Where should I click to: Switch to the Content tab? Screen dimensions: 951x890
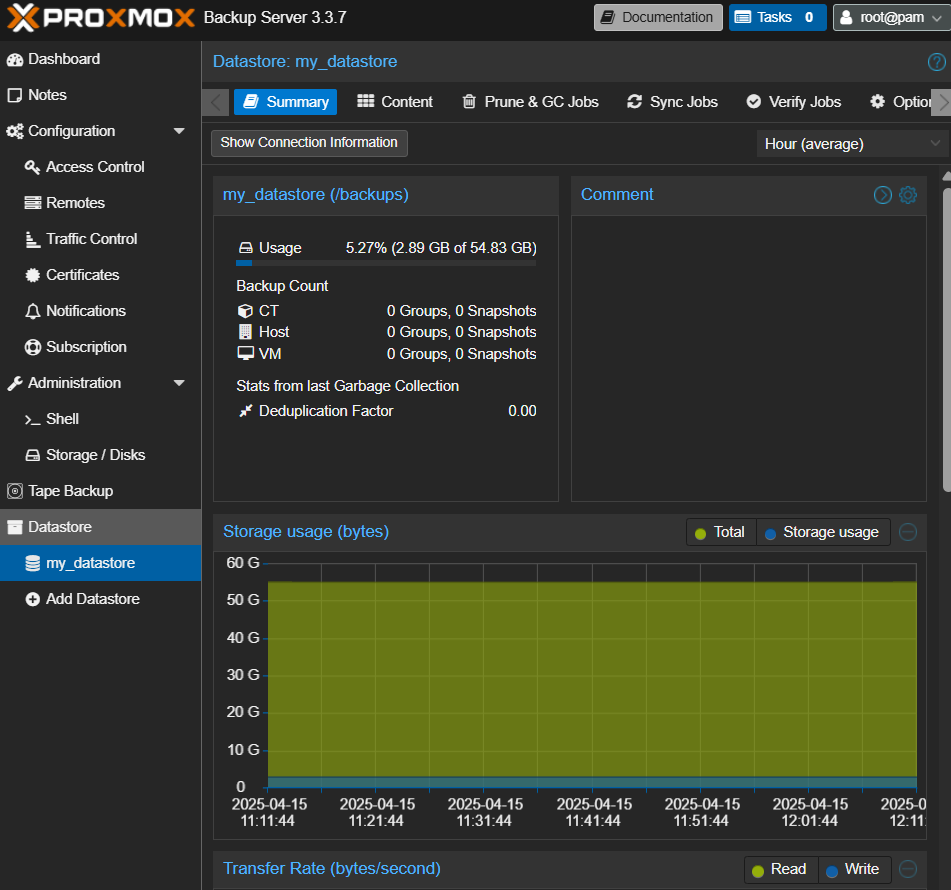click(395, 102)
